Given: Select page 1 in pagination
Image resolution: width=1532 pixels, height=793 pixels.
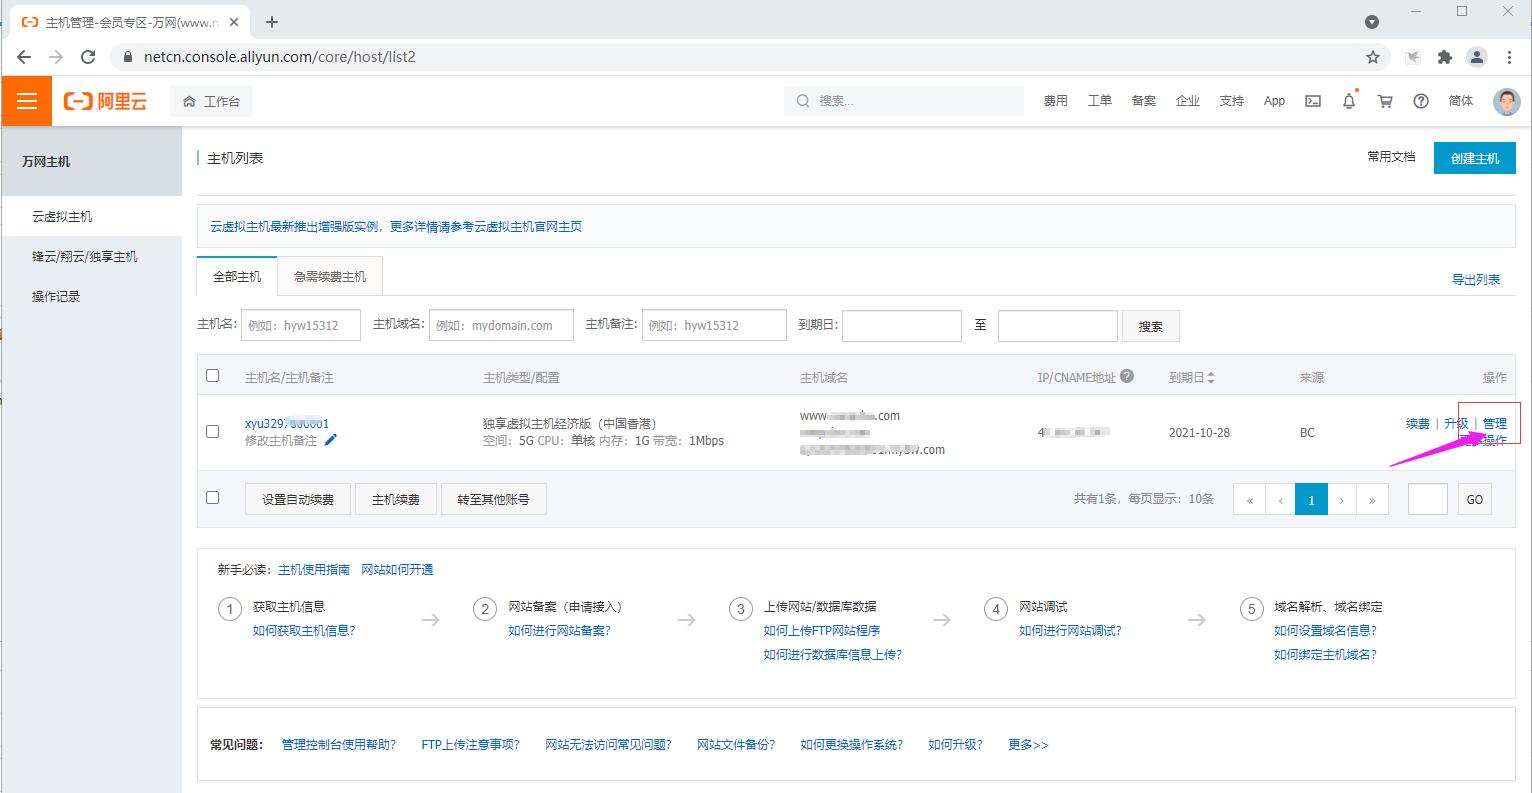Looking at the screenshot, I should coord(1311,499).
